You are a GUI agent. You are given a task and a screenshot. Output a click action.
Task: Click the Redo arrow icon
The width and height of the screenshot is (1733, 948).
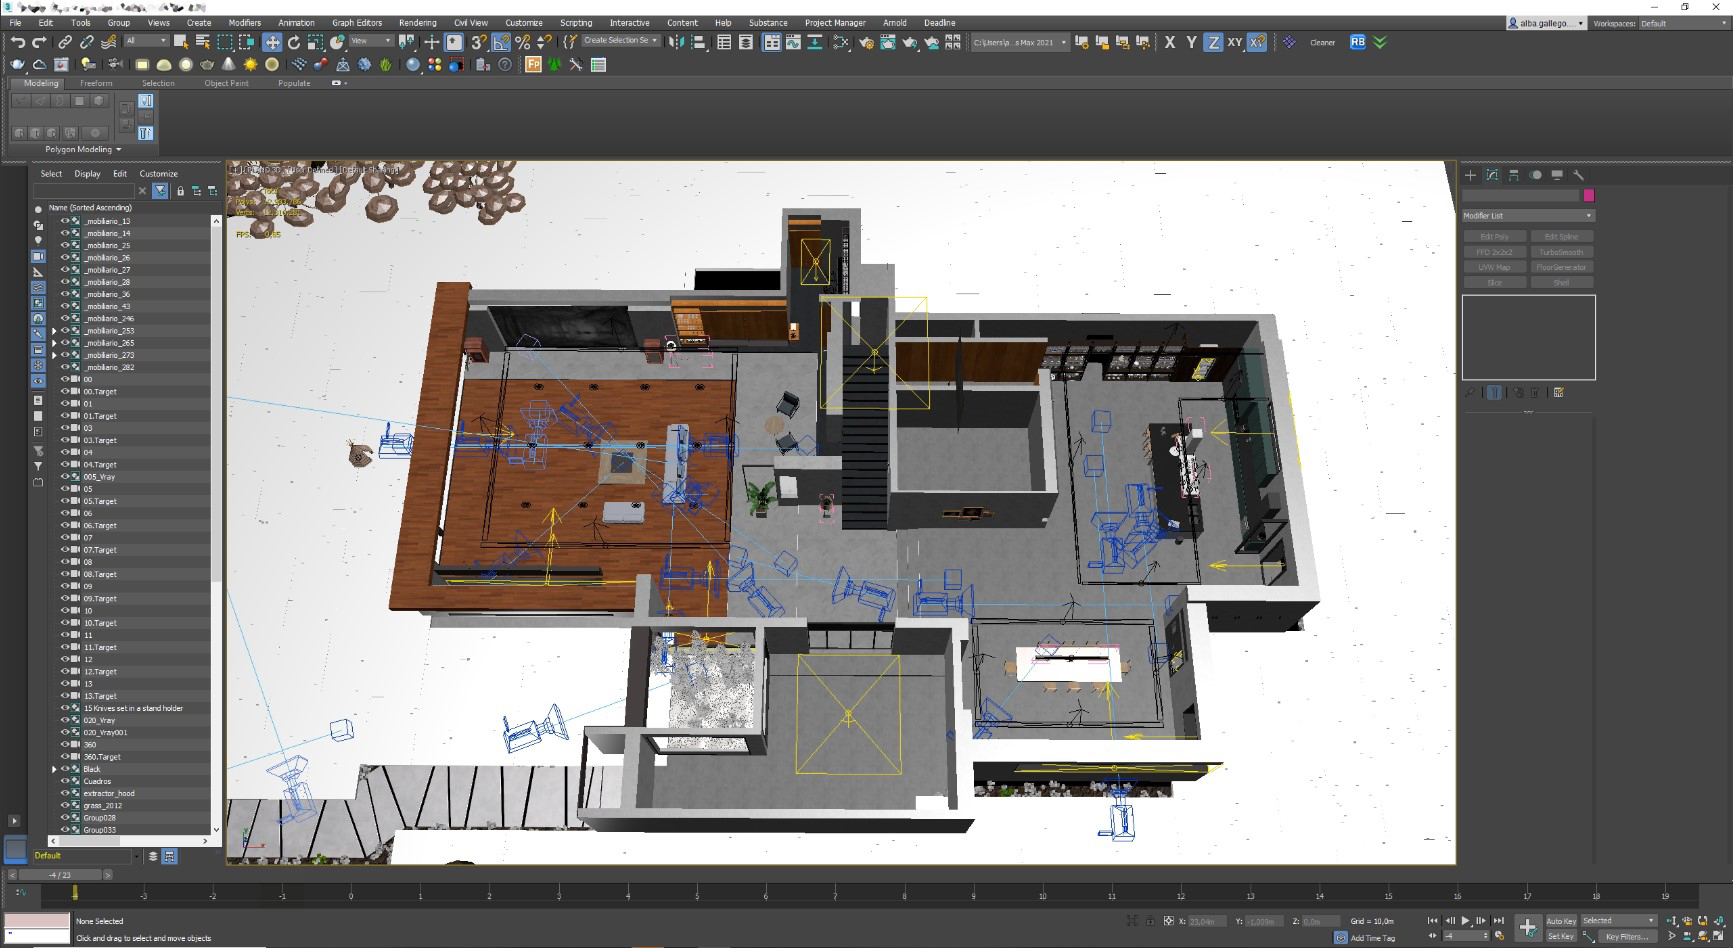40,42
